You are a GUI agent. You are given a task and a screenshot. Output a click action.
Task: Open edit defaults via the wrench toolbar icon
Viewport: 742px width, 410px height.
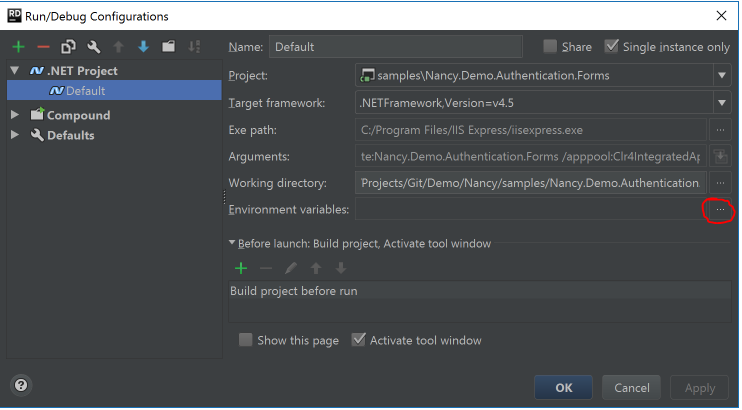93,46
